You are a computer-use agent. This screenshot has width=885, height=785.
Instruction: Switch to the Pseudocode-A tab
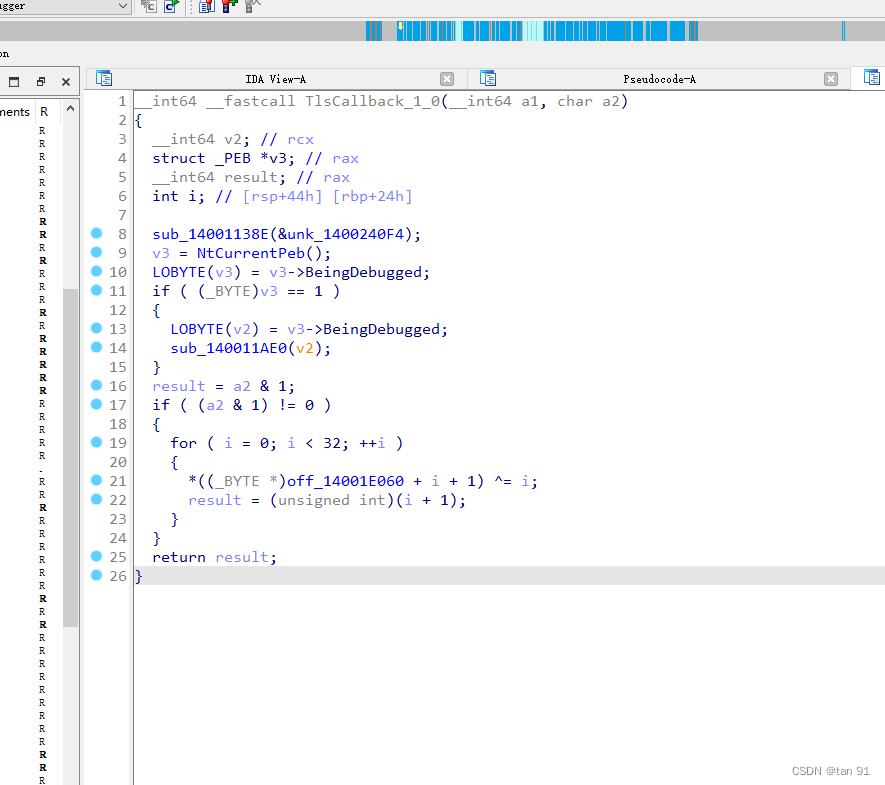(x=659, y=79)
